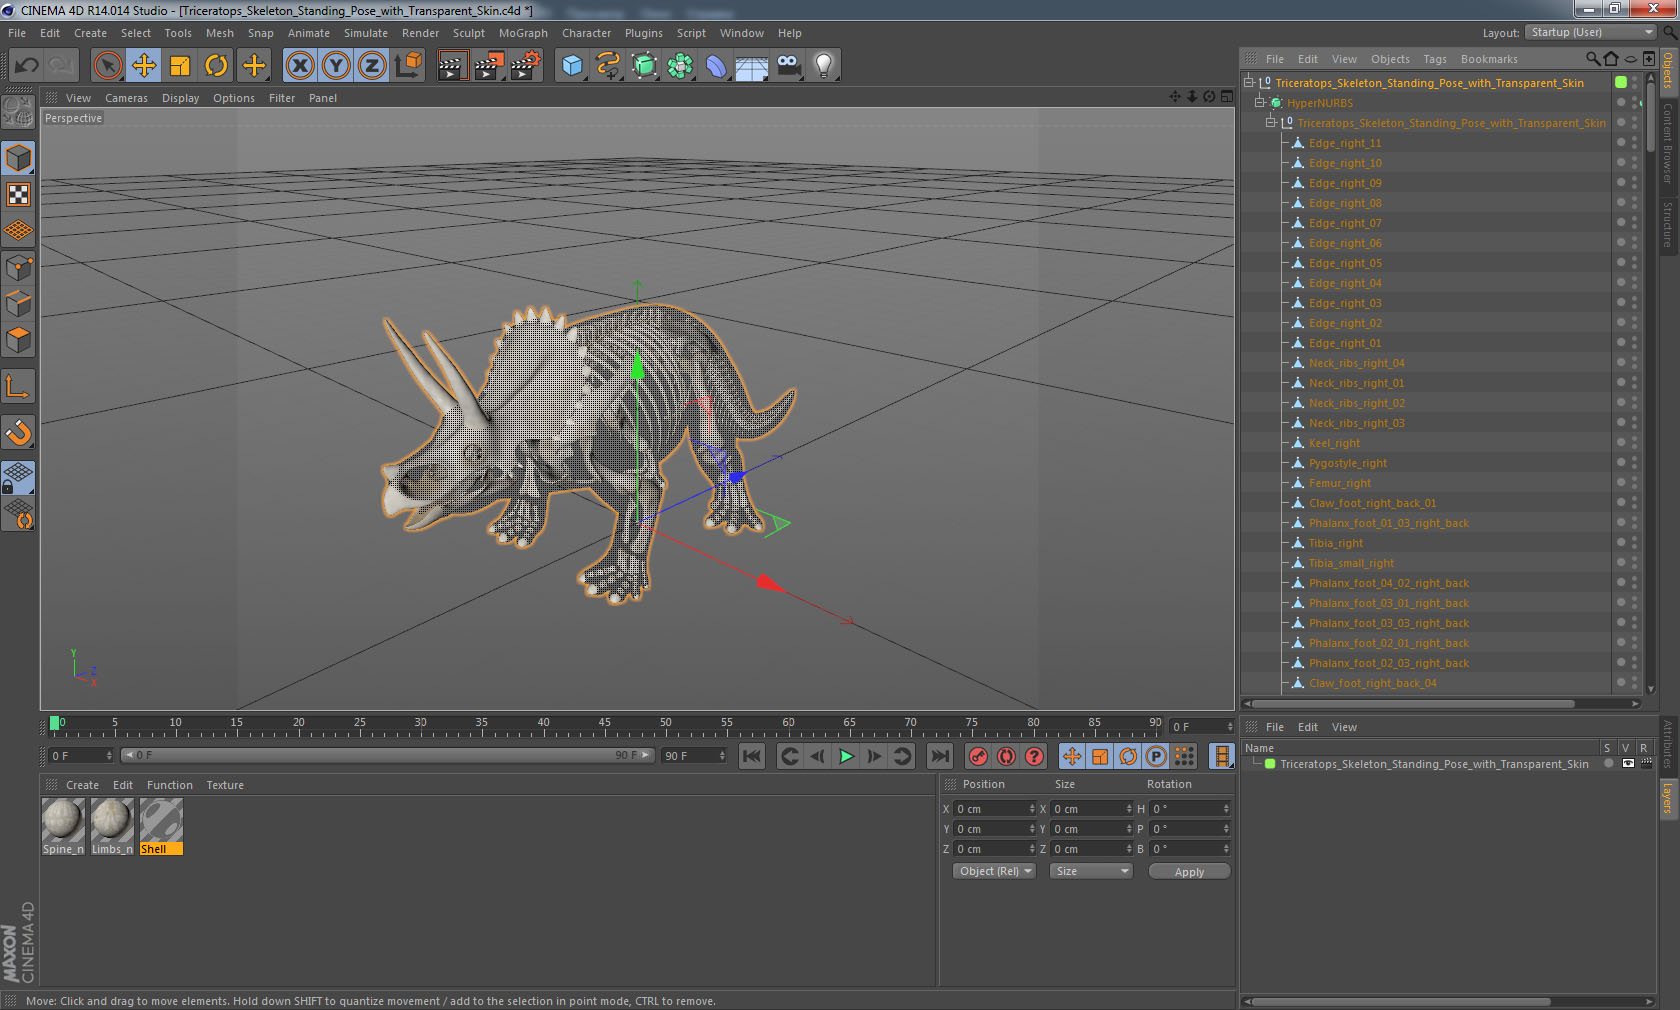Add a HyperNURBS generator object
This screenshot has height=1010, width=1680.
coord(645,66)
